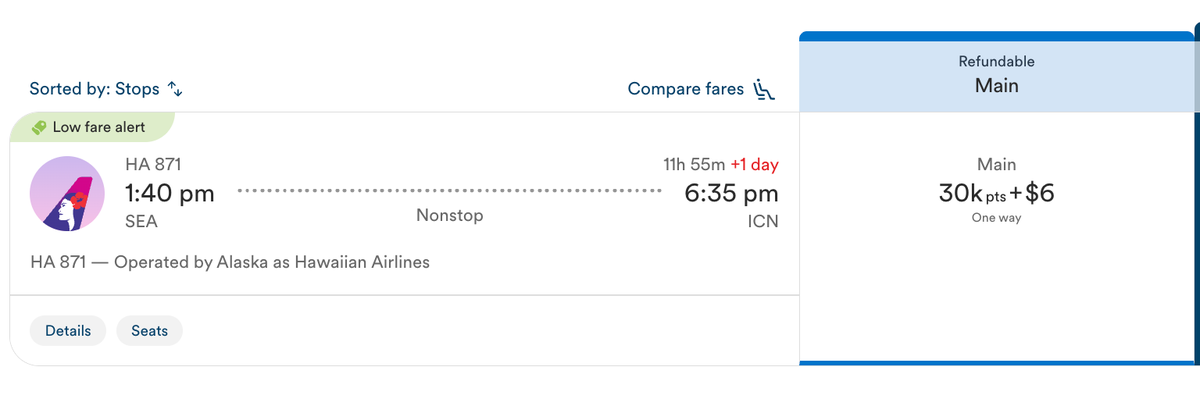
Task: Open the Compare fares link
Action: coord(686,89)
